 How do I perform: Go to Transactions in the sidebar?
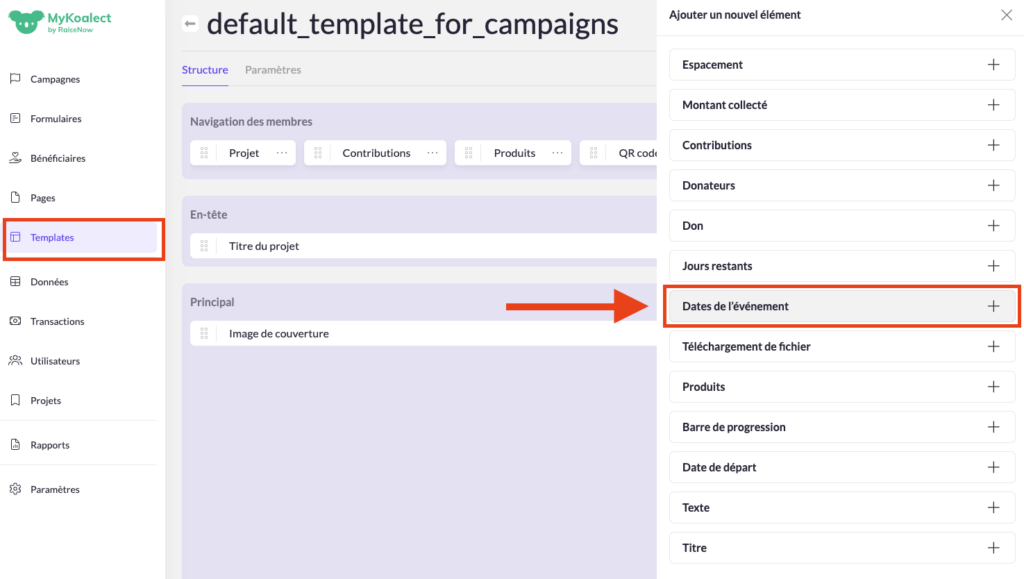pyautogui.click(x=57, y=321)
